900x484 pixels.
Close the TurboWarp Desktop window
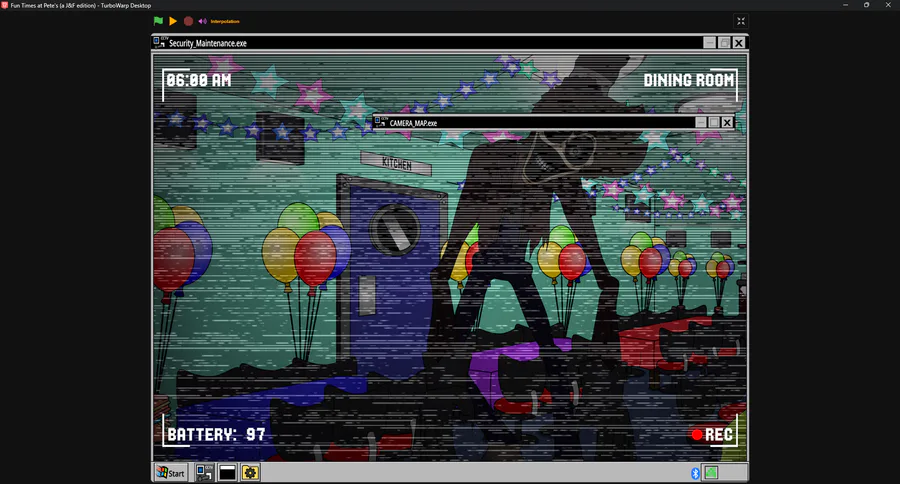(x=888, y=5)
